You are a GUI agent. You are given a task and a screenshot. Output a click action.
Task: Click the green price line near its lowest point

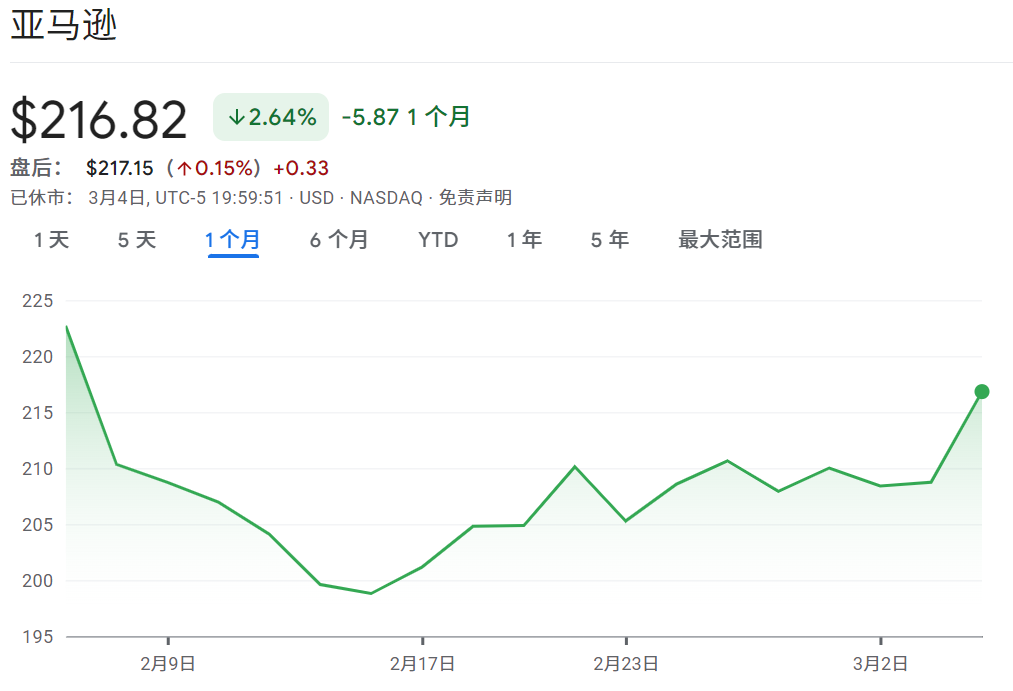coord(370,592)
